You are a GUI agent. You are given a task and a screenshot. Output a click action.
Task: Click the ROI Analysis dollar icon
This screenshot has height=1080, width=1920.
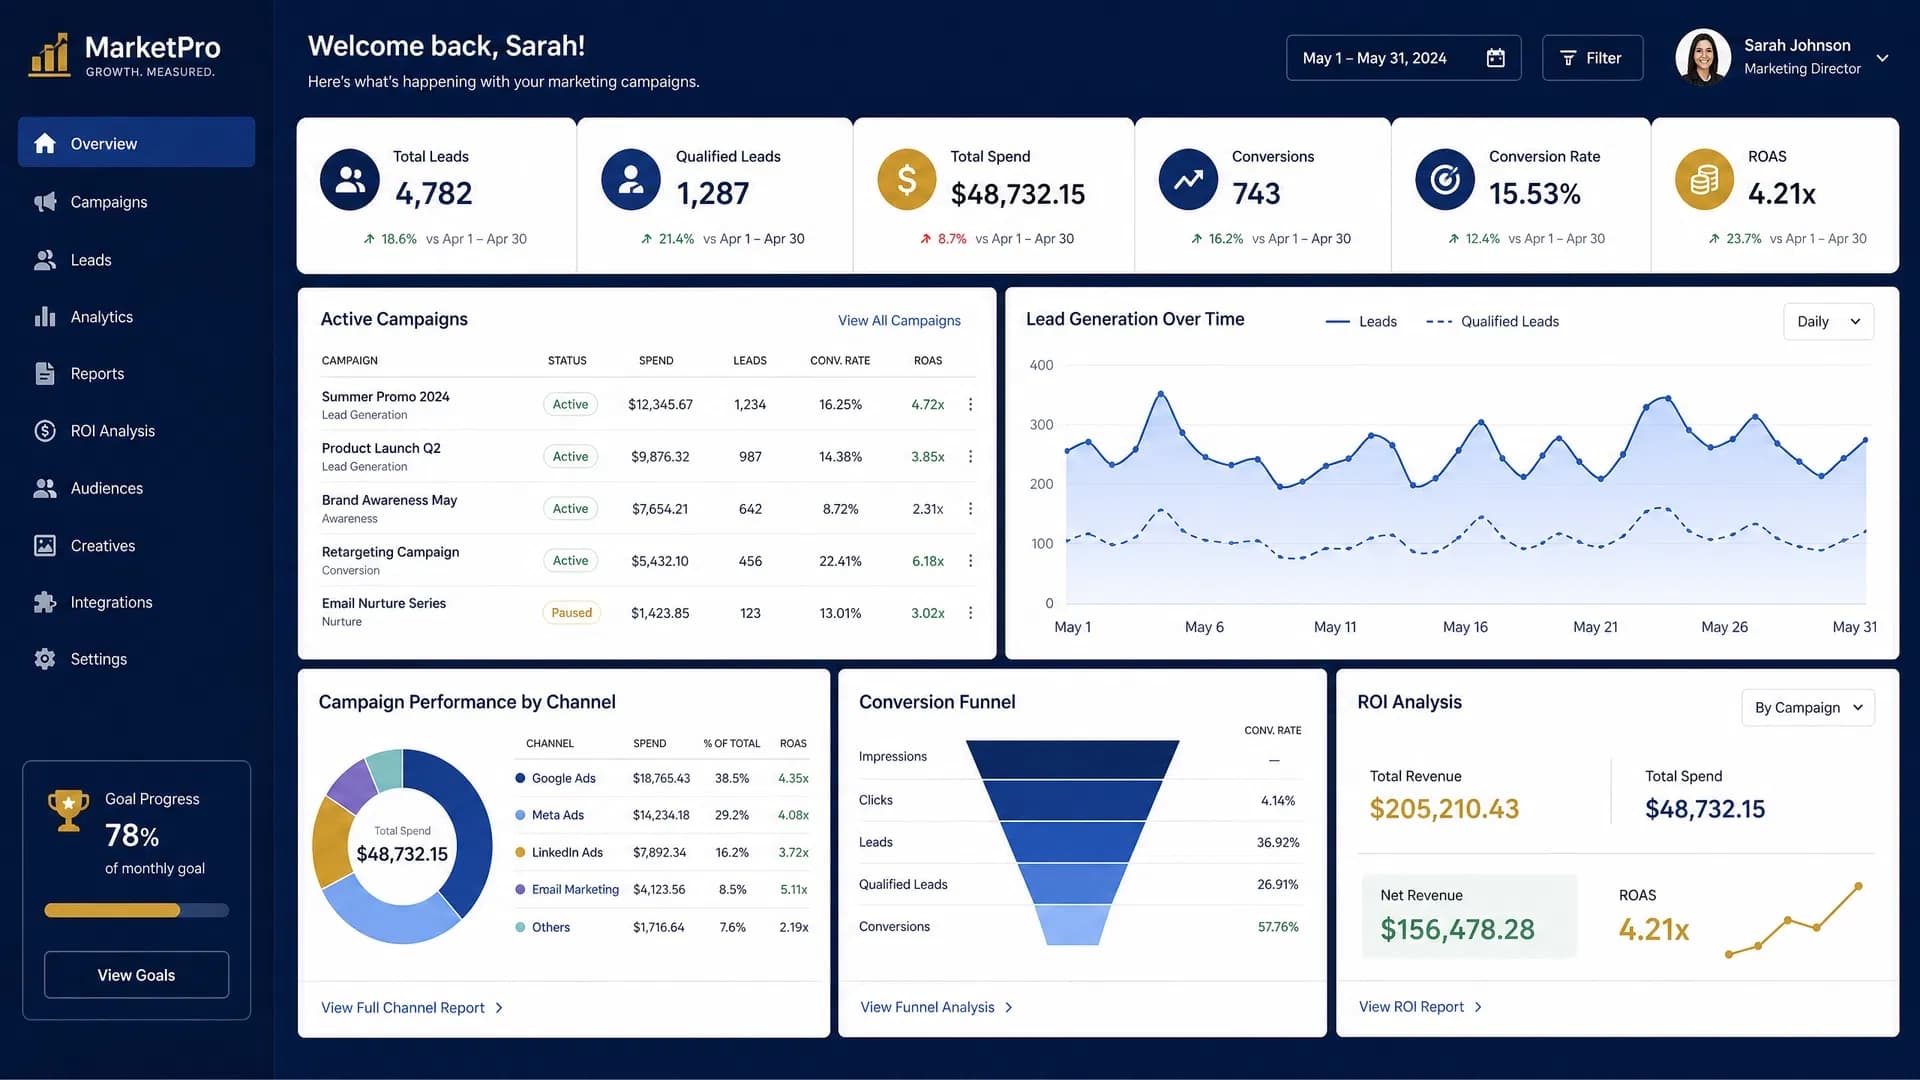pos(45,431)
